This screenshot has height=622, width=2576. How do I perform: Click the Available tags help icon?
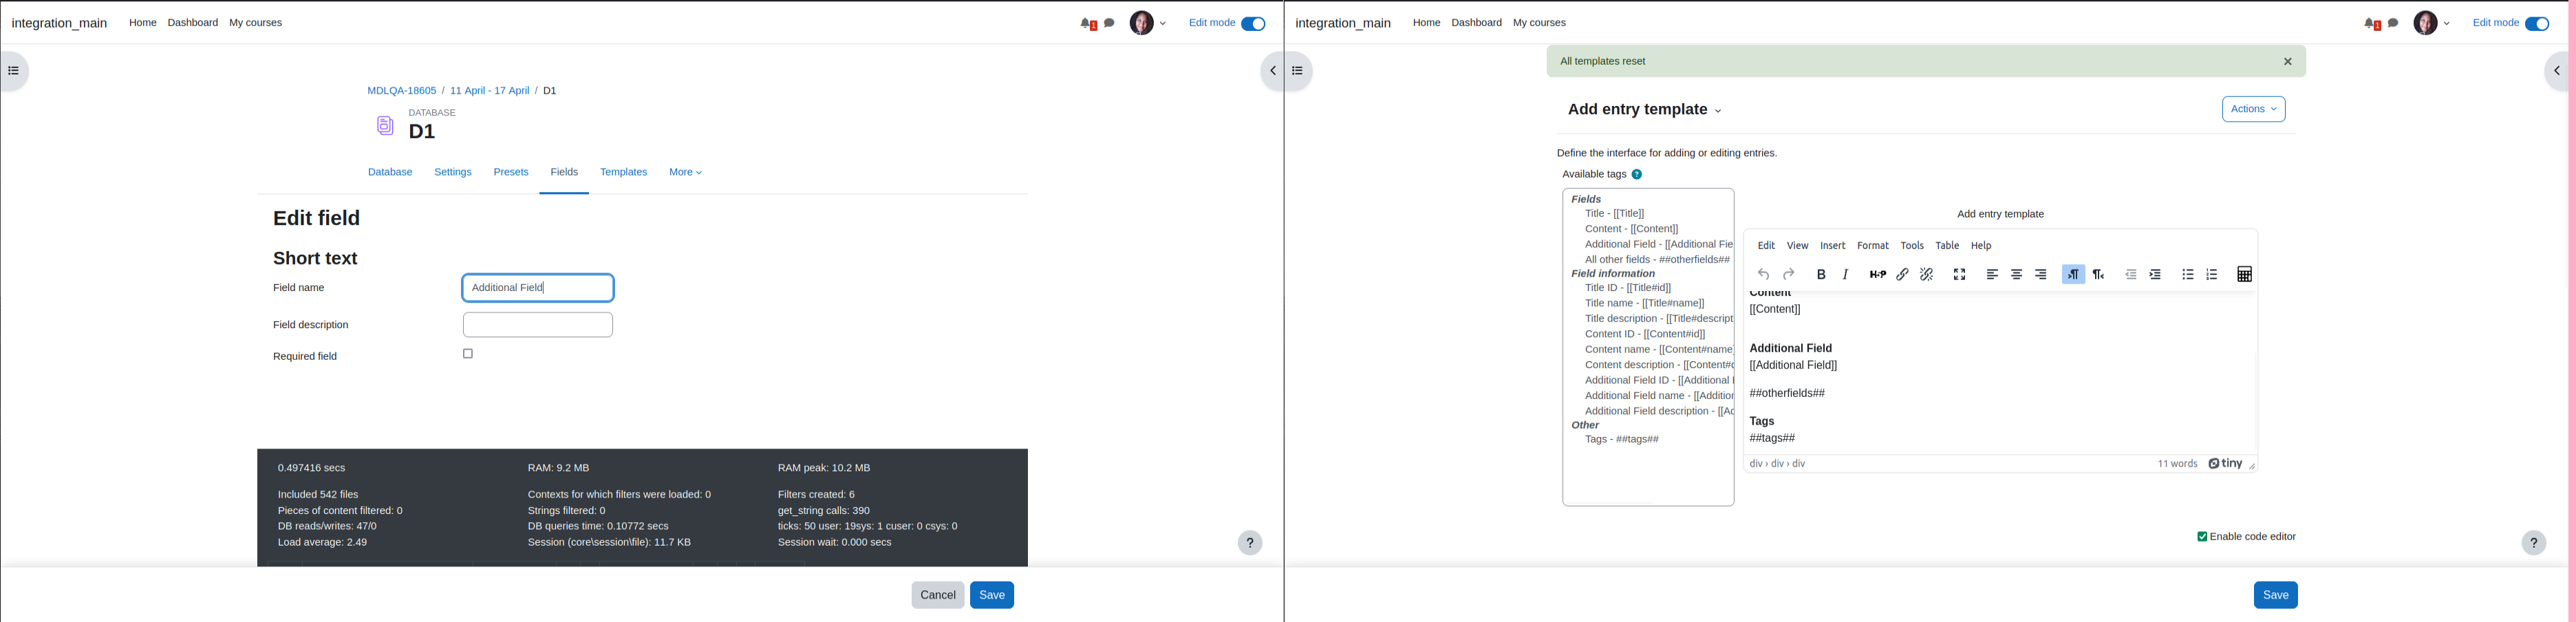1637,174
